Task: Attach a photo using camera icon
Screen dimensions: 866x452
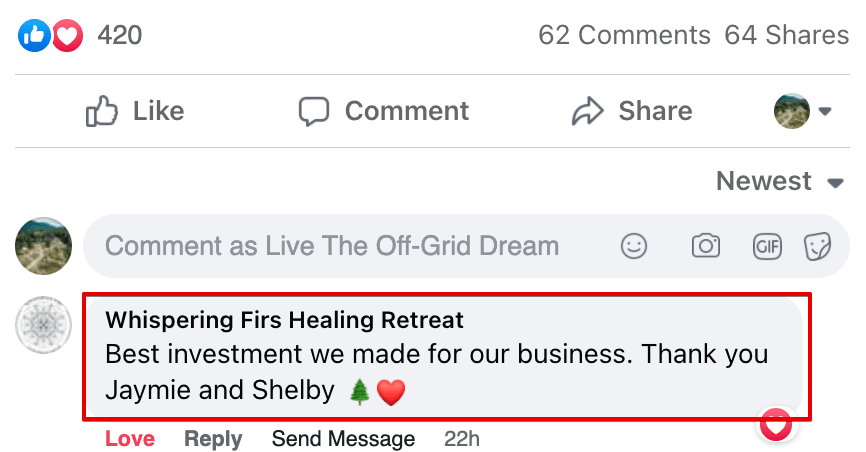Action: click(706, 246)
